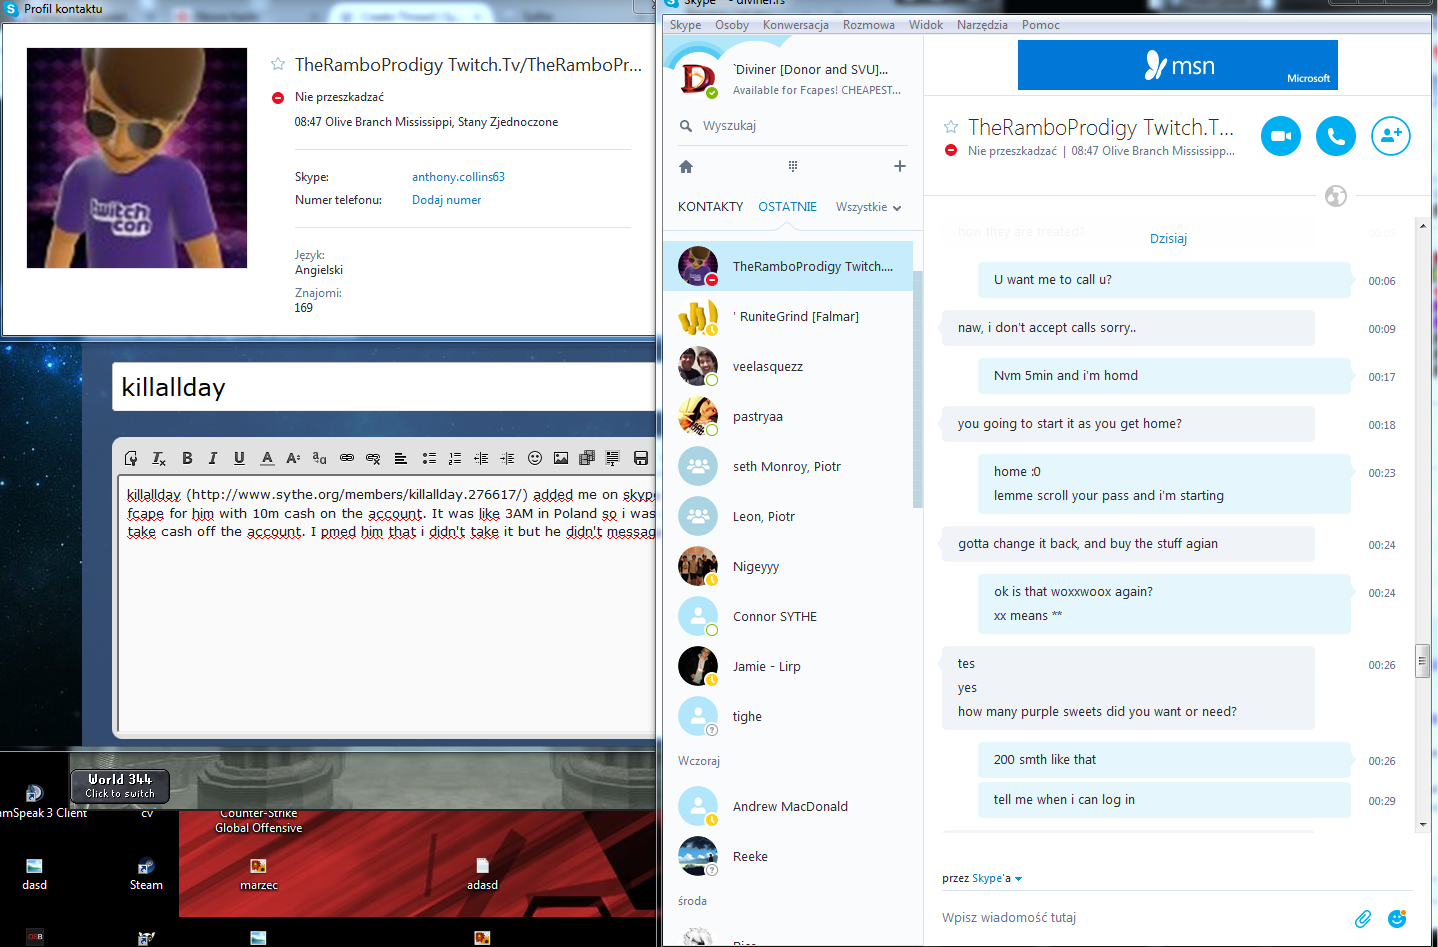The image size is (1438, 947).
Task: Start a voice call in Skype
Action: 1335,136
